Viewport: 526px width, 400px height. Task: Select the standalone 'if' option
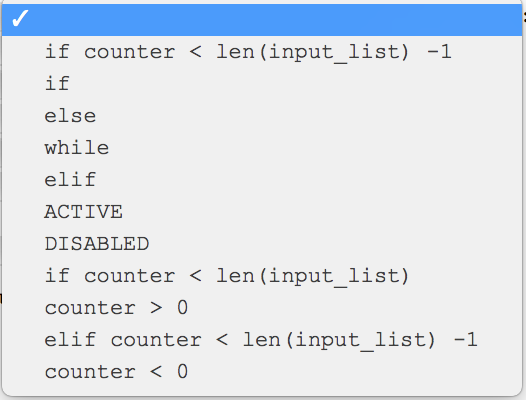pos(262,84)
